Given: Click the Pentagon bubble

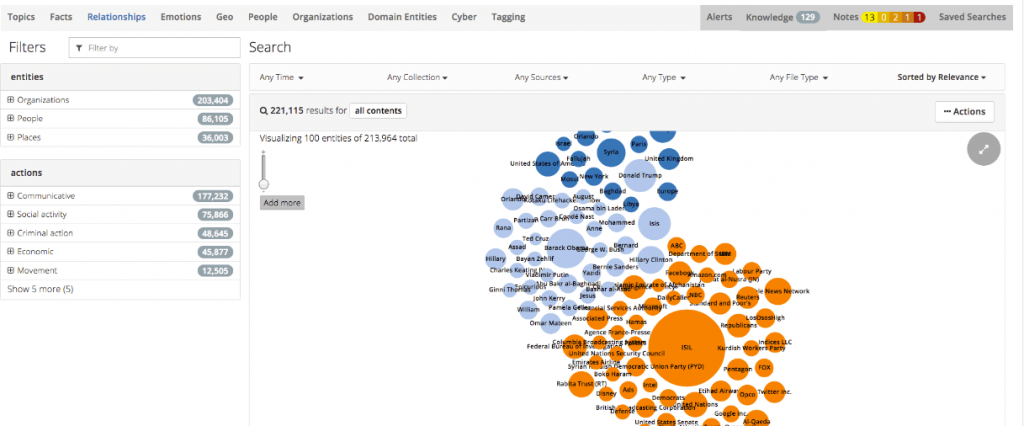Looking at the screenshot, I should click(x=737, y=370).
